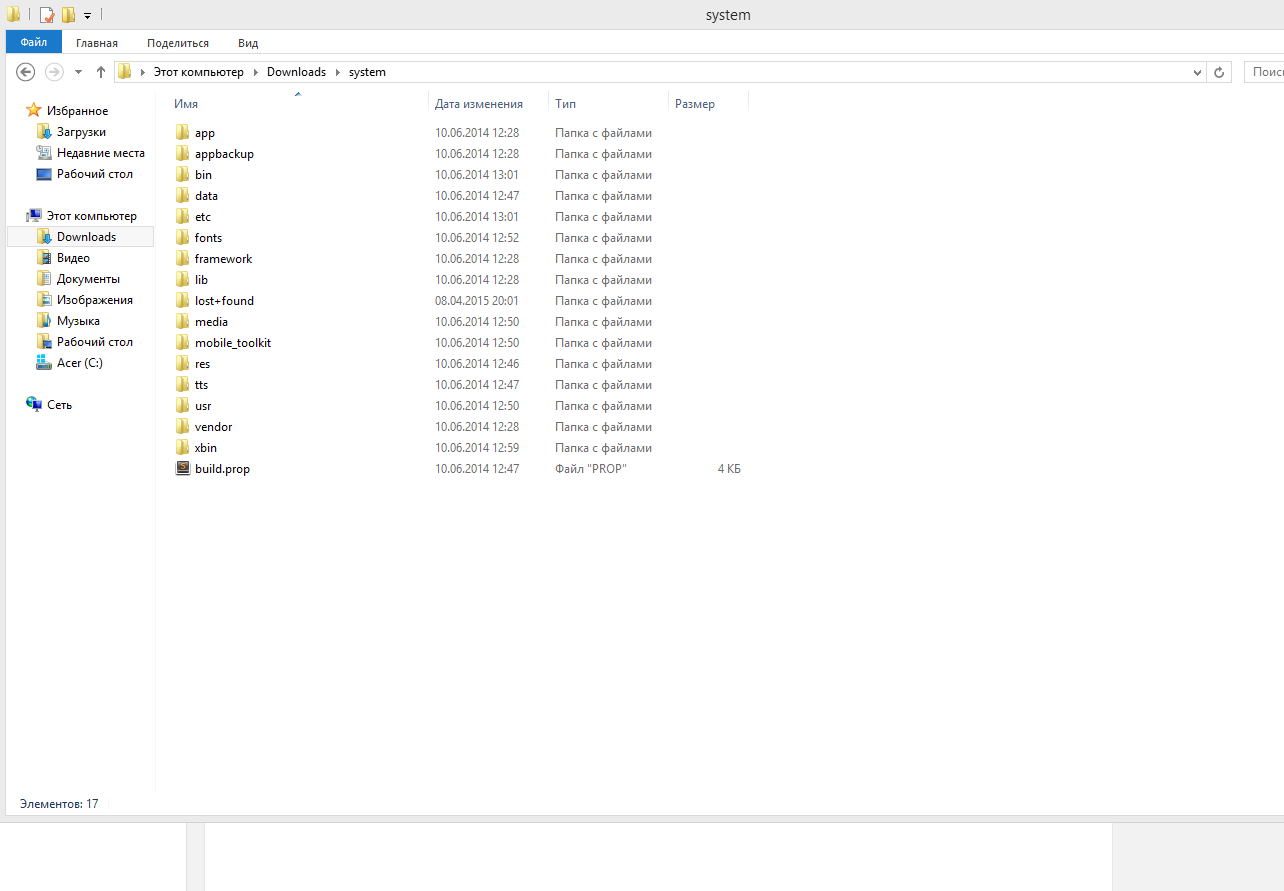Expand the address bar history dropdown

[1198, 72]
